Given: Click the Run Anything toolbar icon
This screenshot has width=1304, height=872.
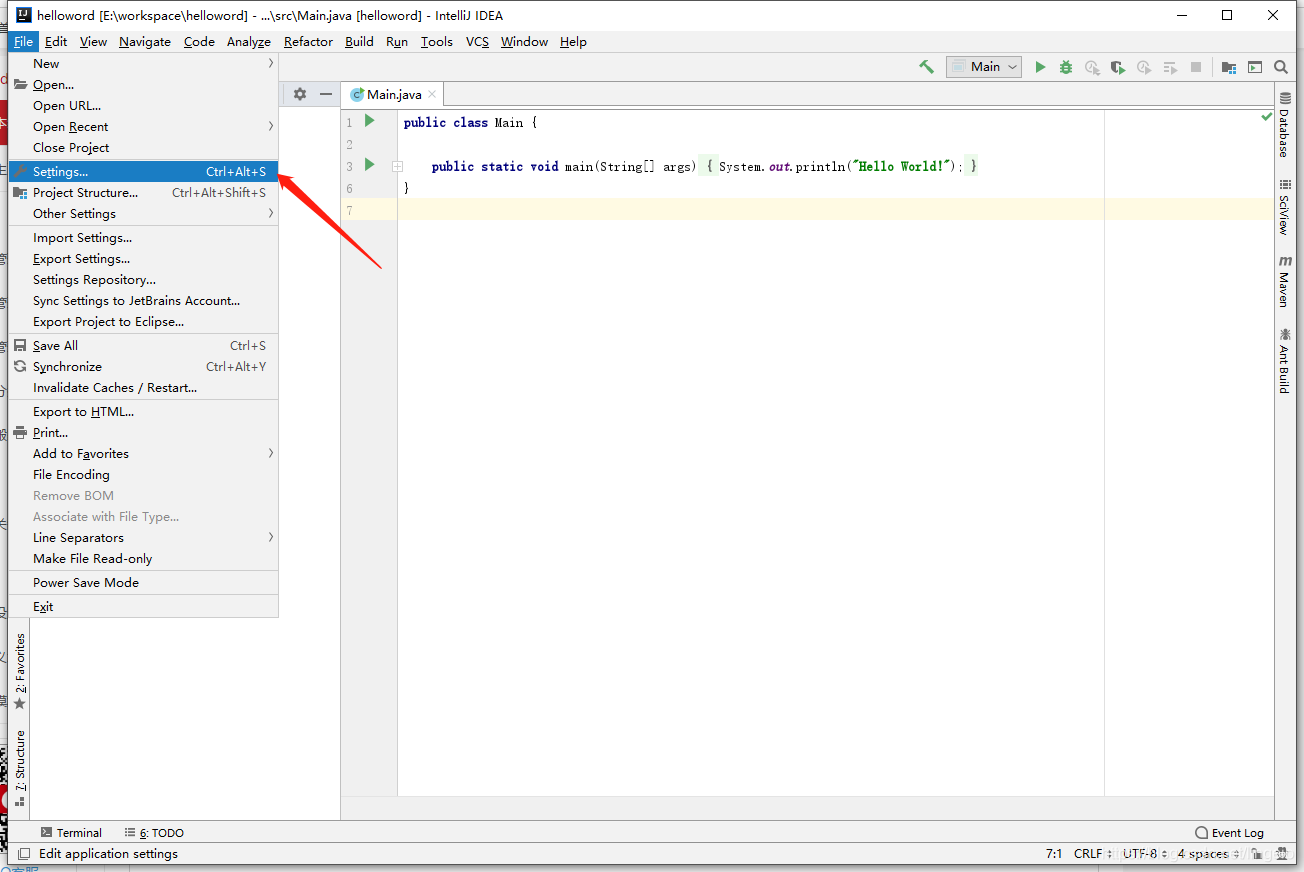Looking at the screenshot, I should [x=1255, y=67].
